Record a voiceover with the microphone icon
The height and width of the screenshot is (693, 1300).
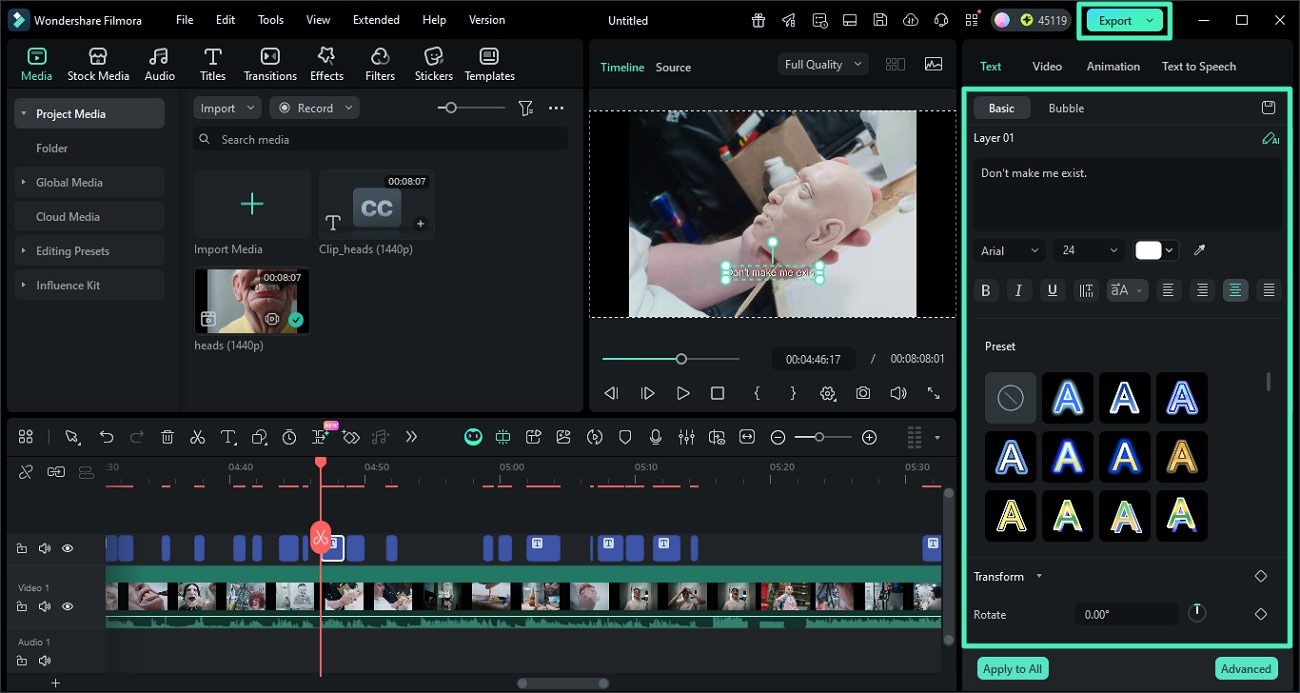click(x=655, y=437)
